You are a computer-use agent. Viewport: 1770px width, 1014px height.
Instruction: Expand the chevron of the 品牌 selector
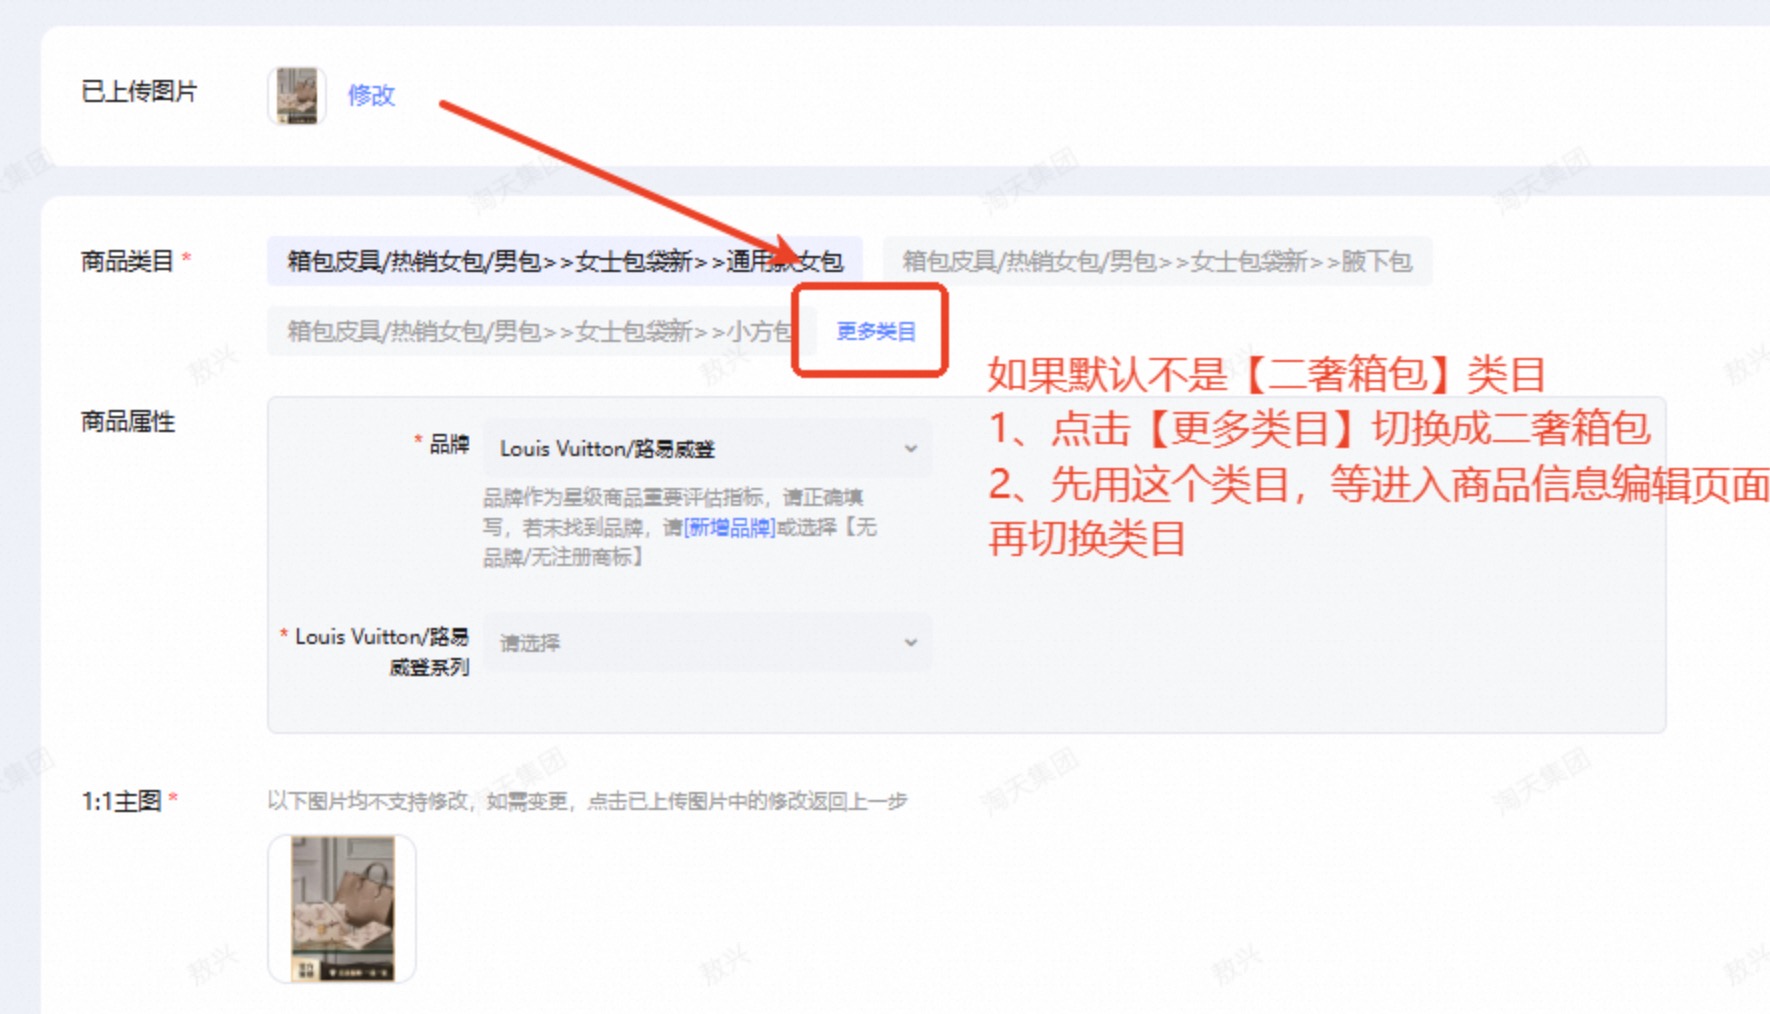coord(910,449)
